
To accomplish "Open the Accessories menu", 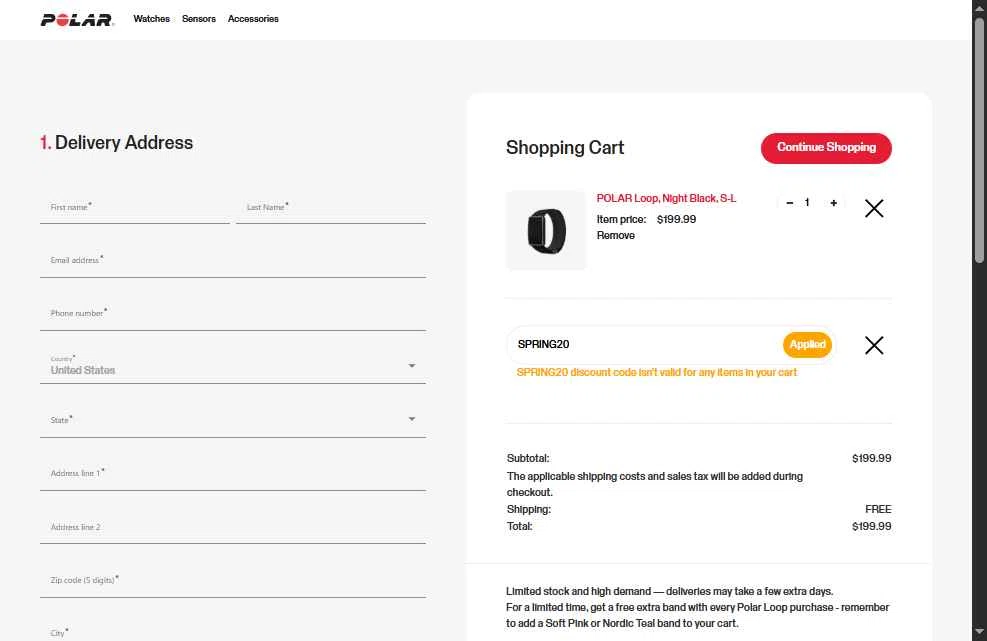I will (x=253, y=19).
